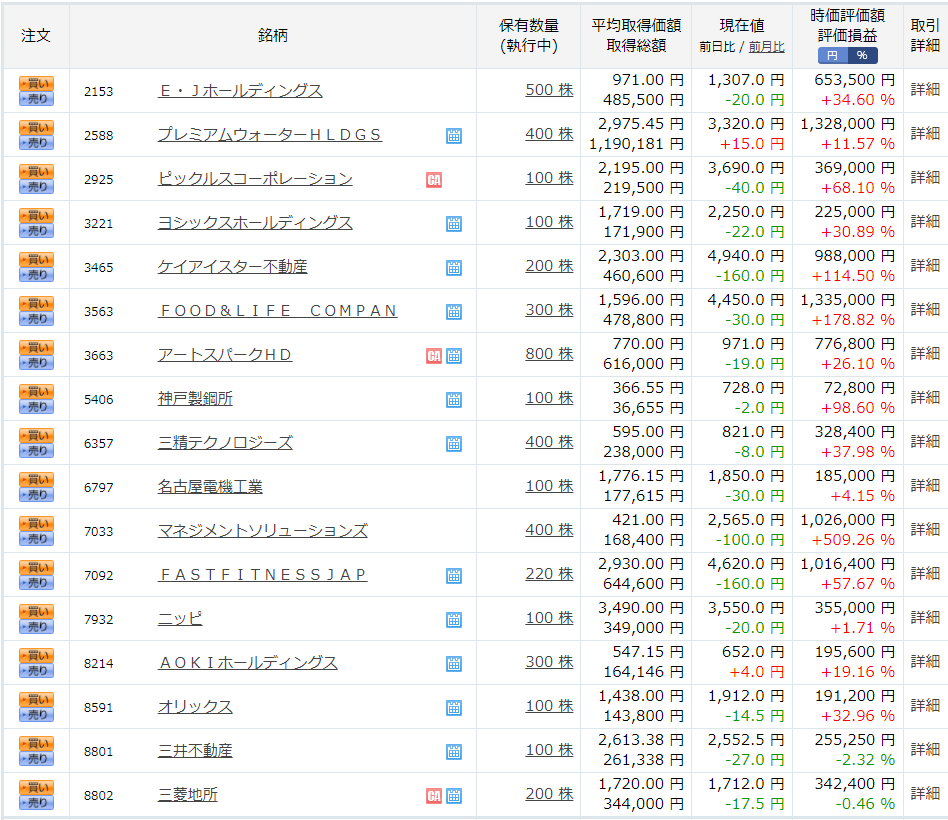Click the 買い button for ヨシックス row
Screen dimensions: 948x820
pyautogui.click(x=36, y=215)
